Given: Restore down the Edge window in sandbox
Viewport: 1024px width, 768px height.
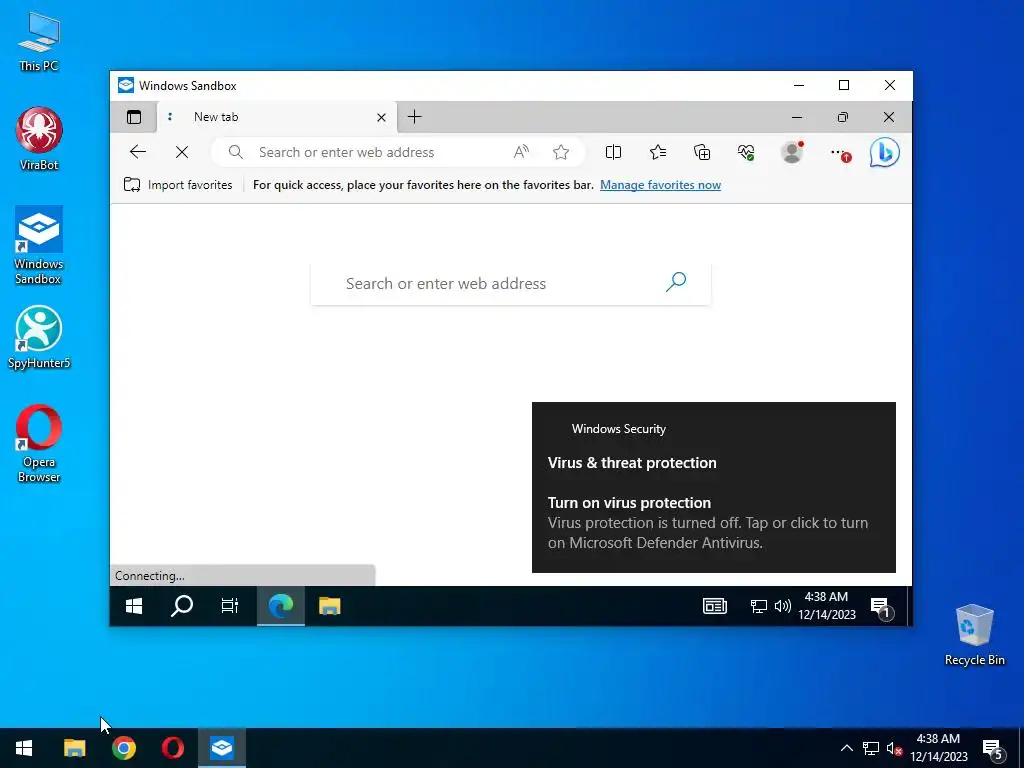Looking at the screenshot, I should 843,118.
